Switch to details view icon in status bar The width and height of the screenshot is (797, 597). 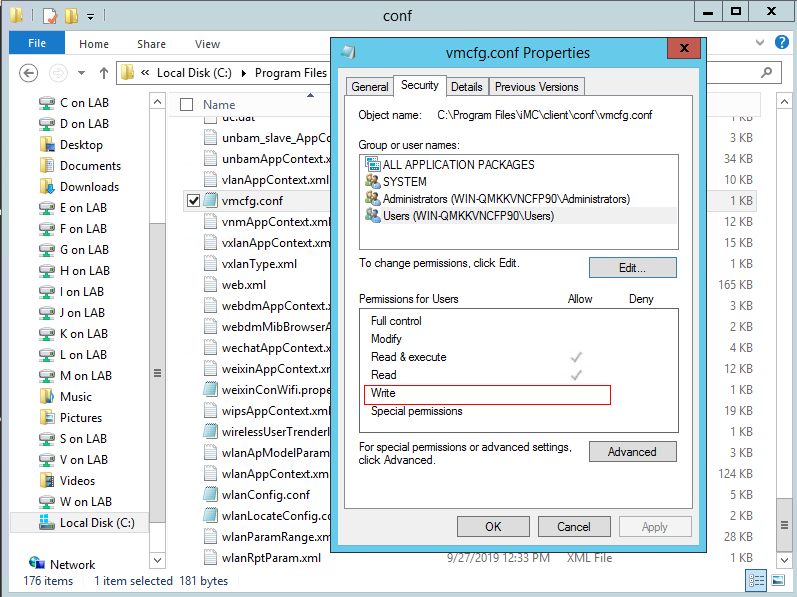tap(756, 580)
